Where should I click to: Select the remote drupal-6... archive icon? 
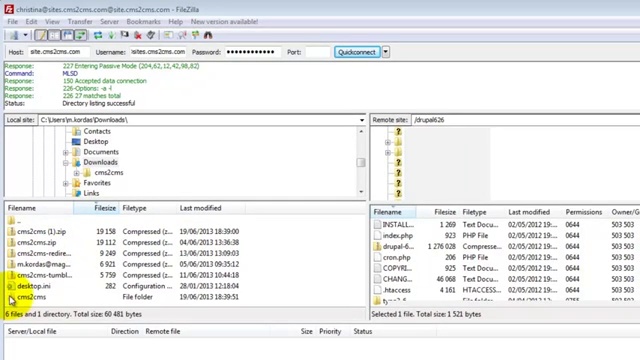click(378, 247)
